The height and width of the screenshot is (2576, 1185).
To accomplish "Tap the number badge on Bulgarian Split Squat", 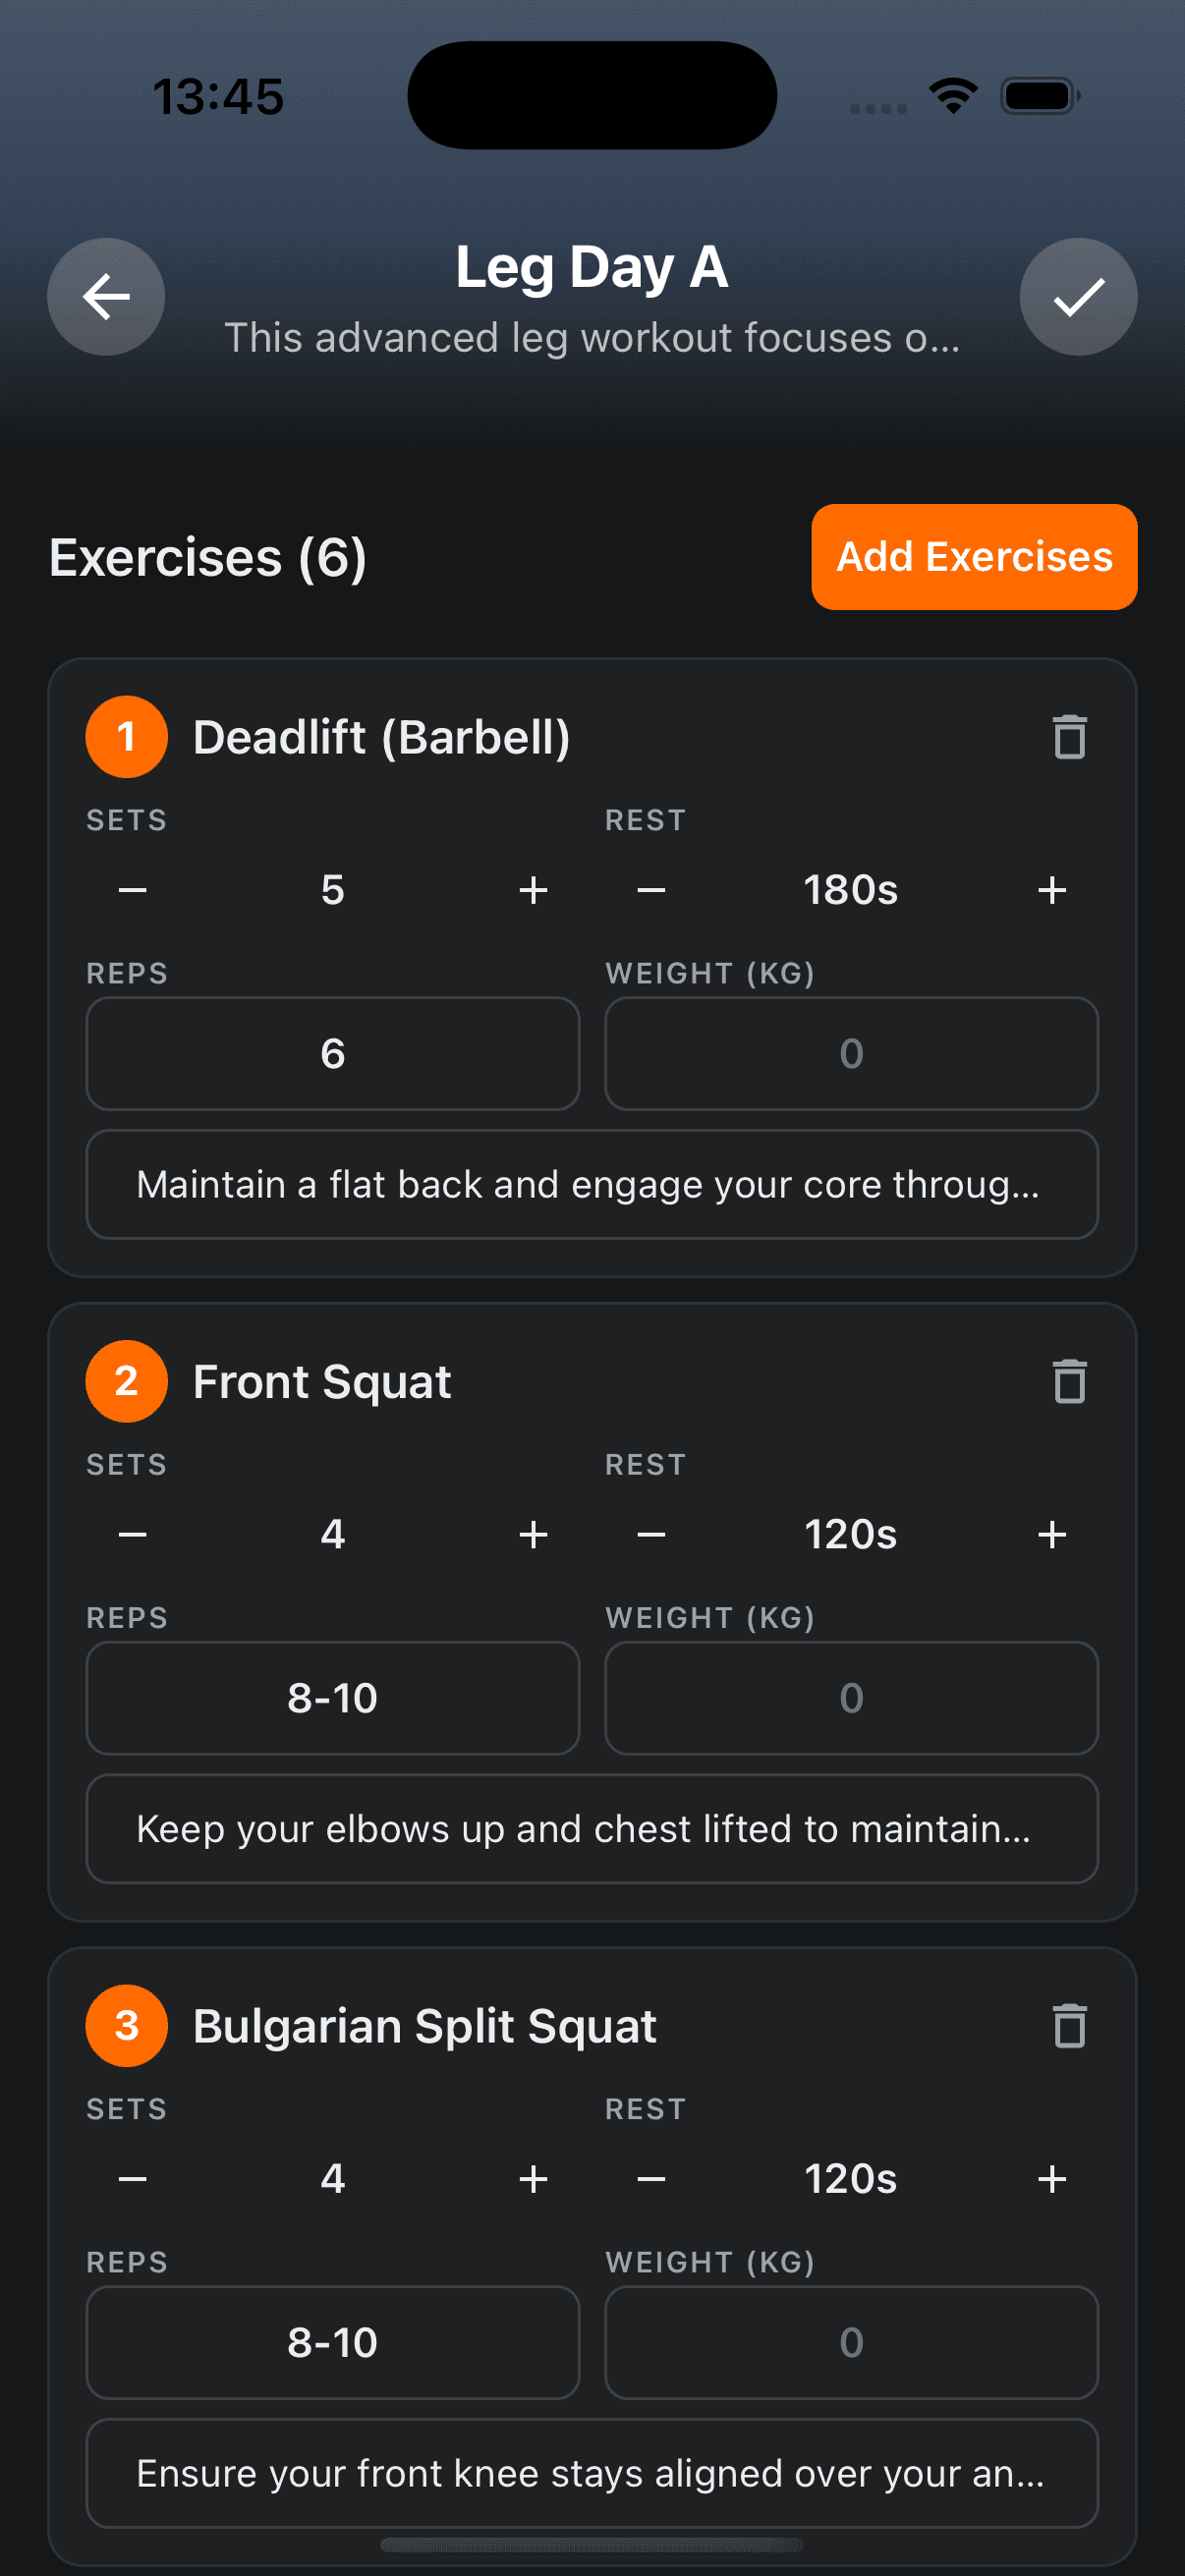I will pos(126,2026).
